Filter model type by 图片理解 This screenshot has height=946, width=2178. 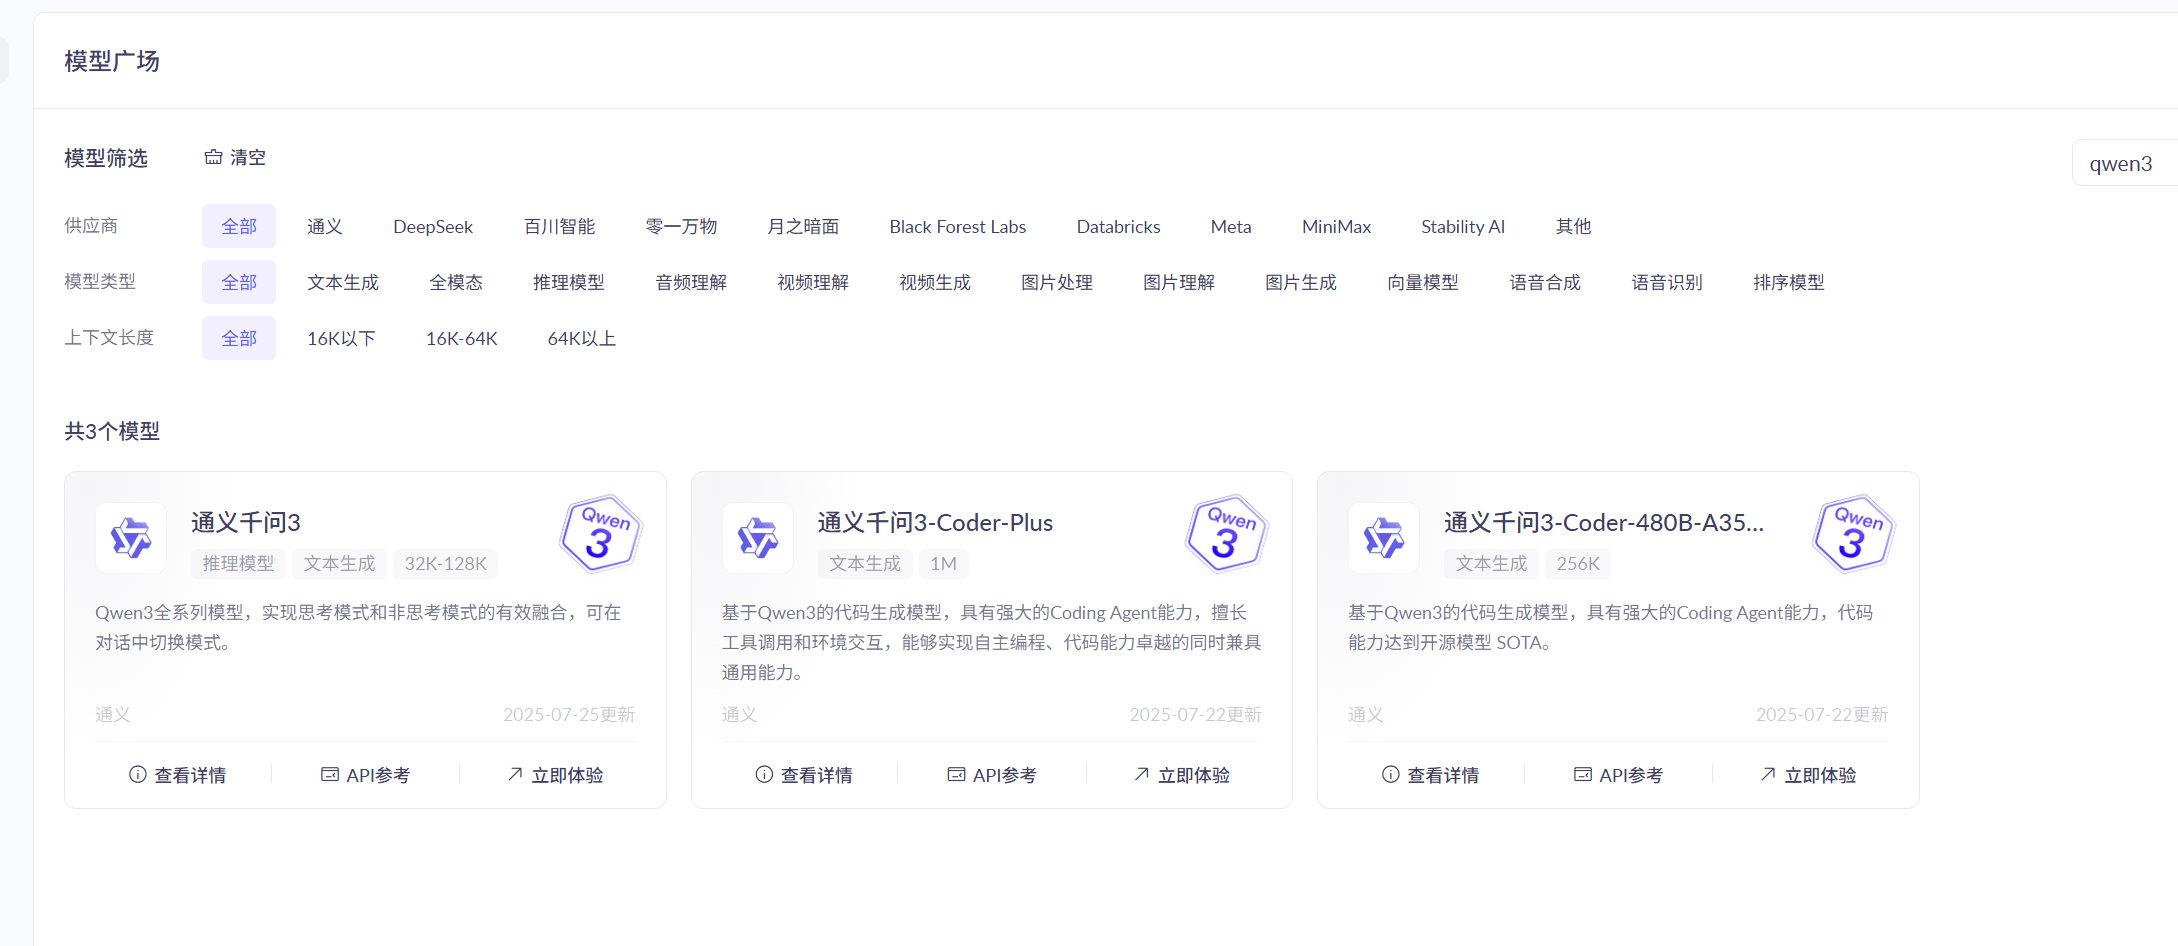(x=1179, y=282)
